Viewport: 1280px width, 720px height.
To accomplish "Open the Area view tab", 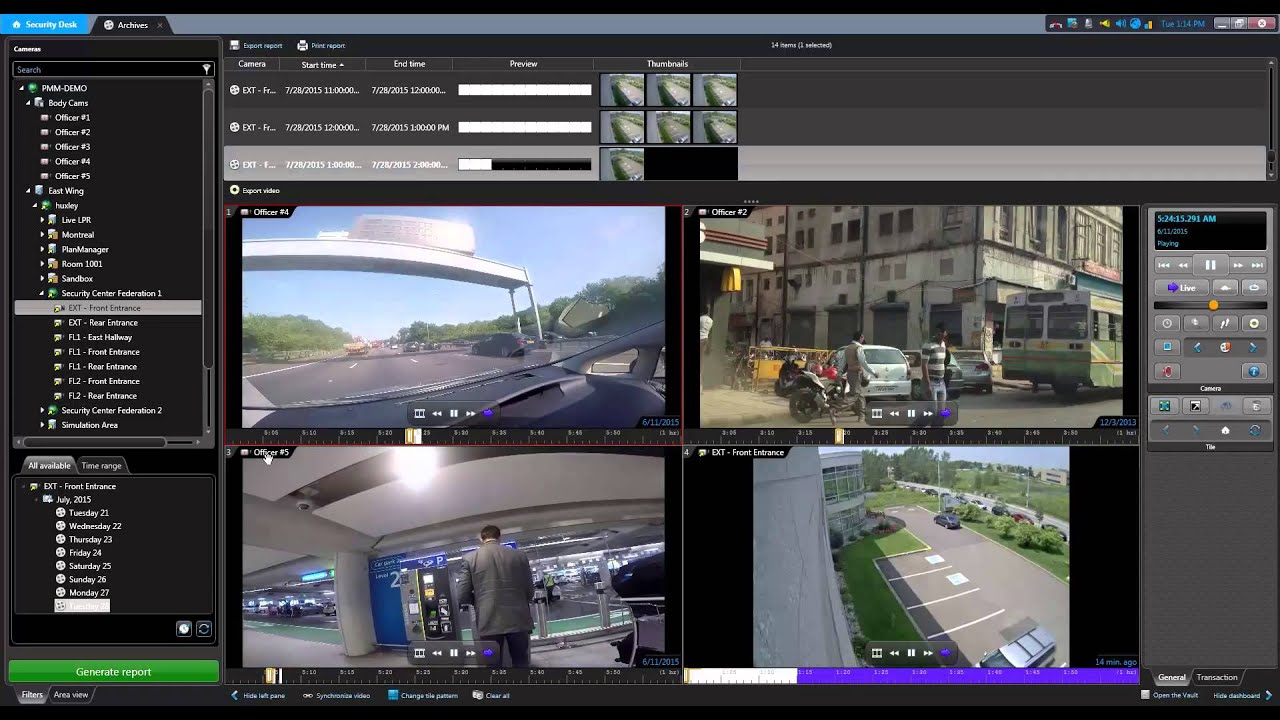I will click(x=71, y=695).
